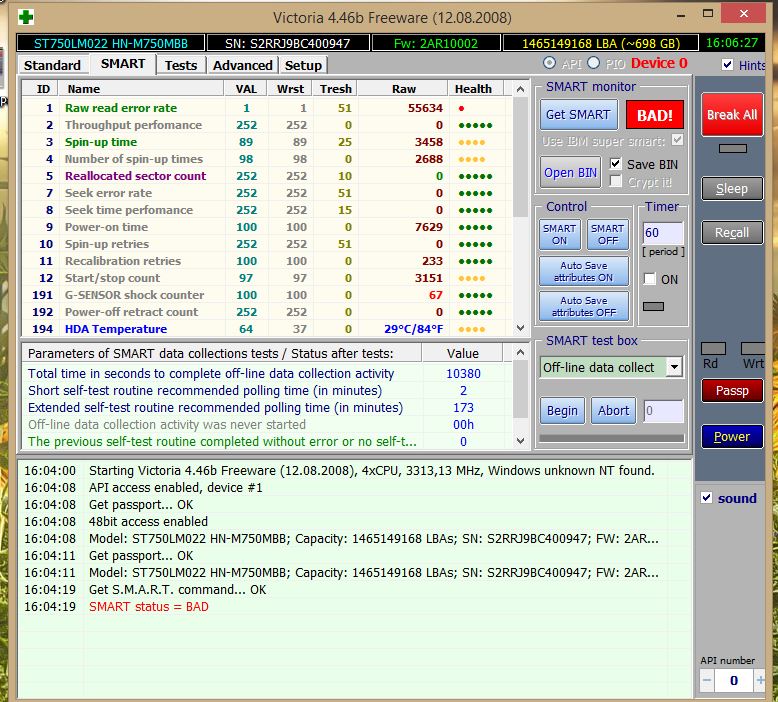Switch to the Tests tab
Screen dimensions: 778x702
click(181, 65)
